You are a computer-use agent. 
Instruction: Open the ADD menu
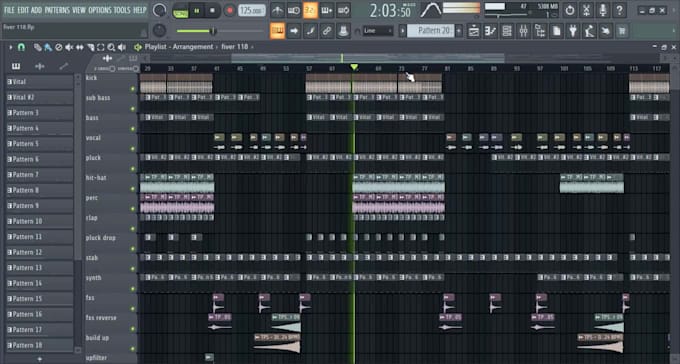pos(37,10)
